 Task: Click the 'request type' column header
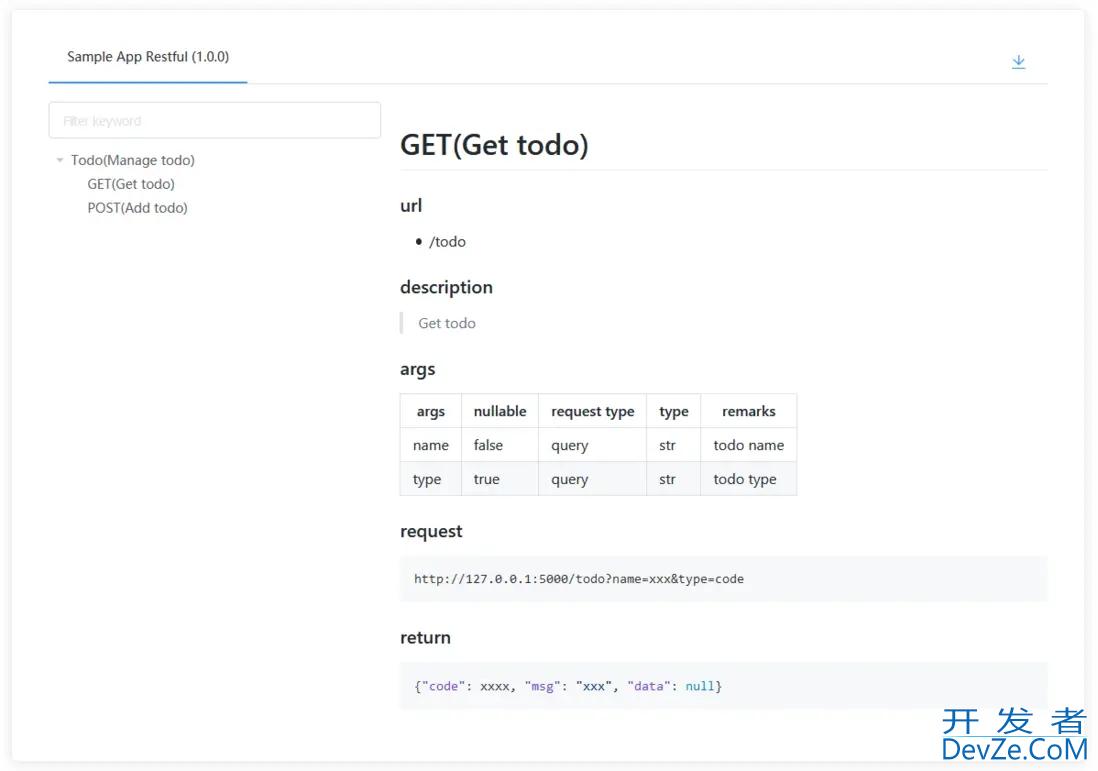(592, 411)
